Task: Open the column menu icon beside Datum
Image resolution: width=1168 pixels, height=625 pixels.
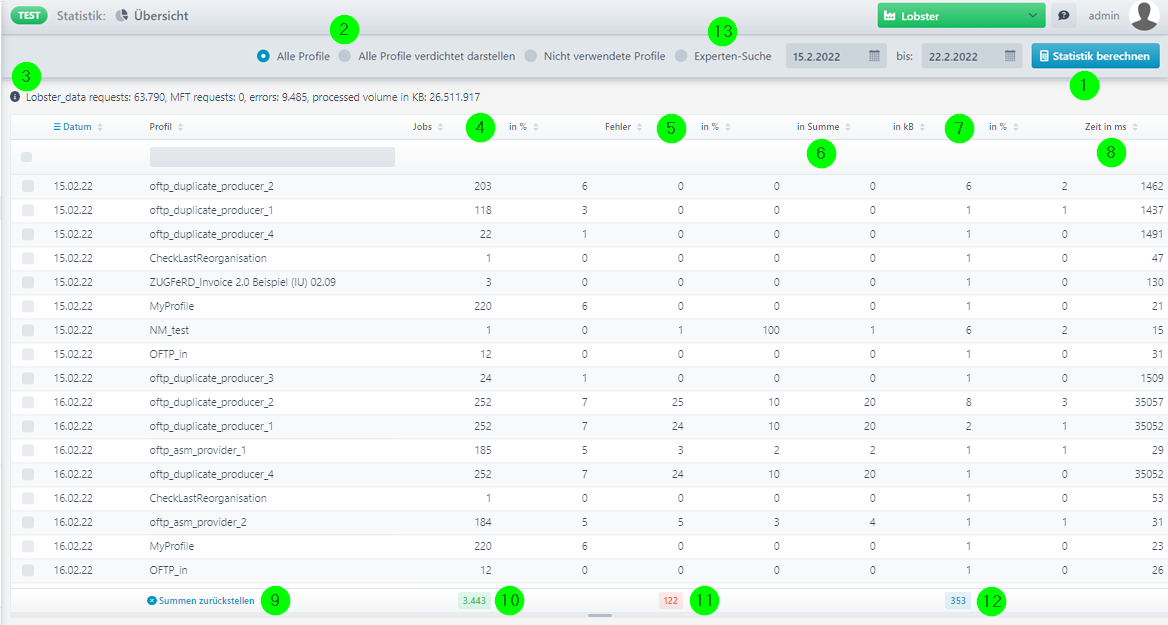Action: pyautogui.click(x=57, y=127)
